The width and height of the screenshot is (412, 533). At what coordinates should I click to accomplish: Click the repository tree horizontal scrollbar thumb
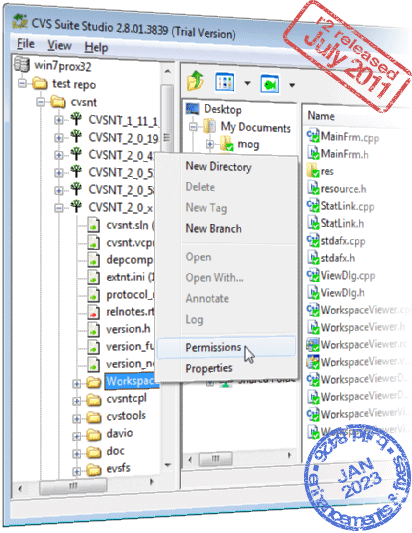73,485
